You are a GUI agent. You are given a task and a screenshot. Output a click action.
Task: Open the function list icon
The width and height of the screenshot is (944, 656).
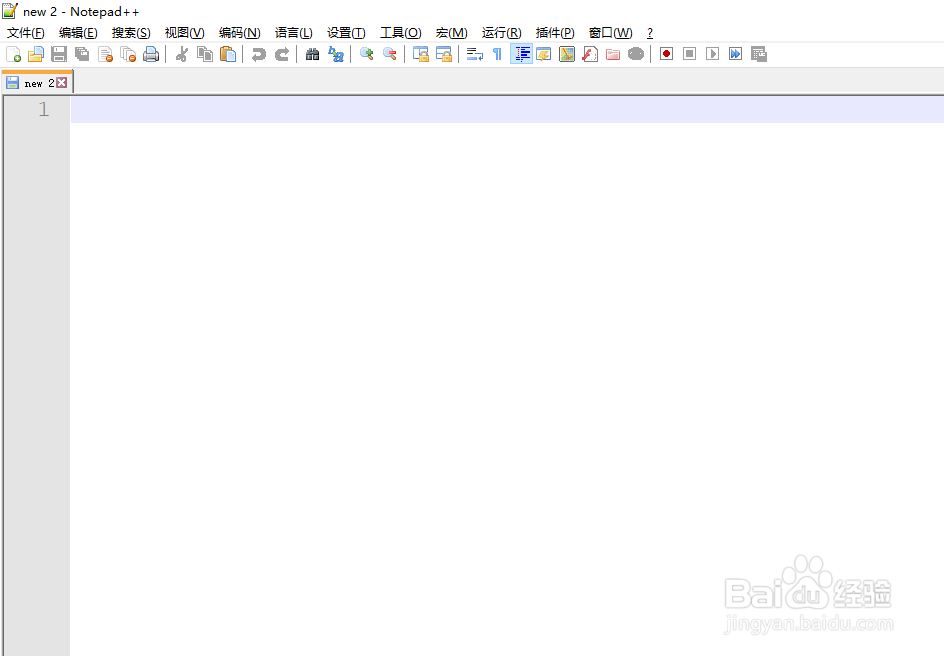(x=590, y=54)
